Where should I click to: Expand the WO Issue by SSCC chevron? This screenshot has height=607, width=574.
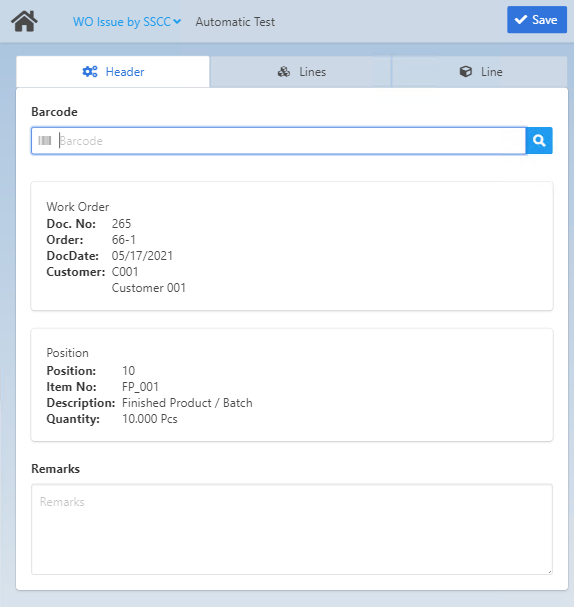pos(177,22)
